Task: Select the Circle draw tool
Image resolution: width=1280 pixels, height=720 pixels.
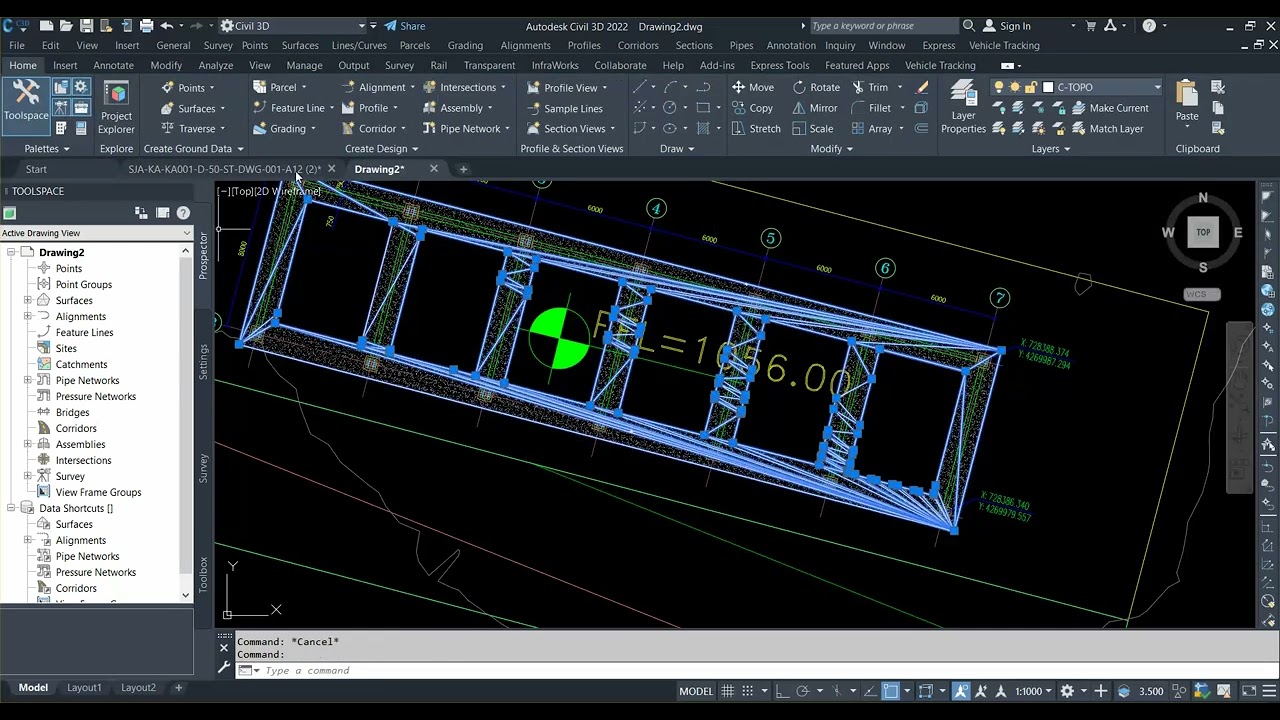Action: (x=670, y=108)
